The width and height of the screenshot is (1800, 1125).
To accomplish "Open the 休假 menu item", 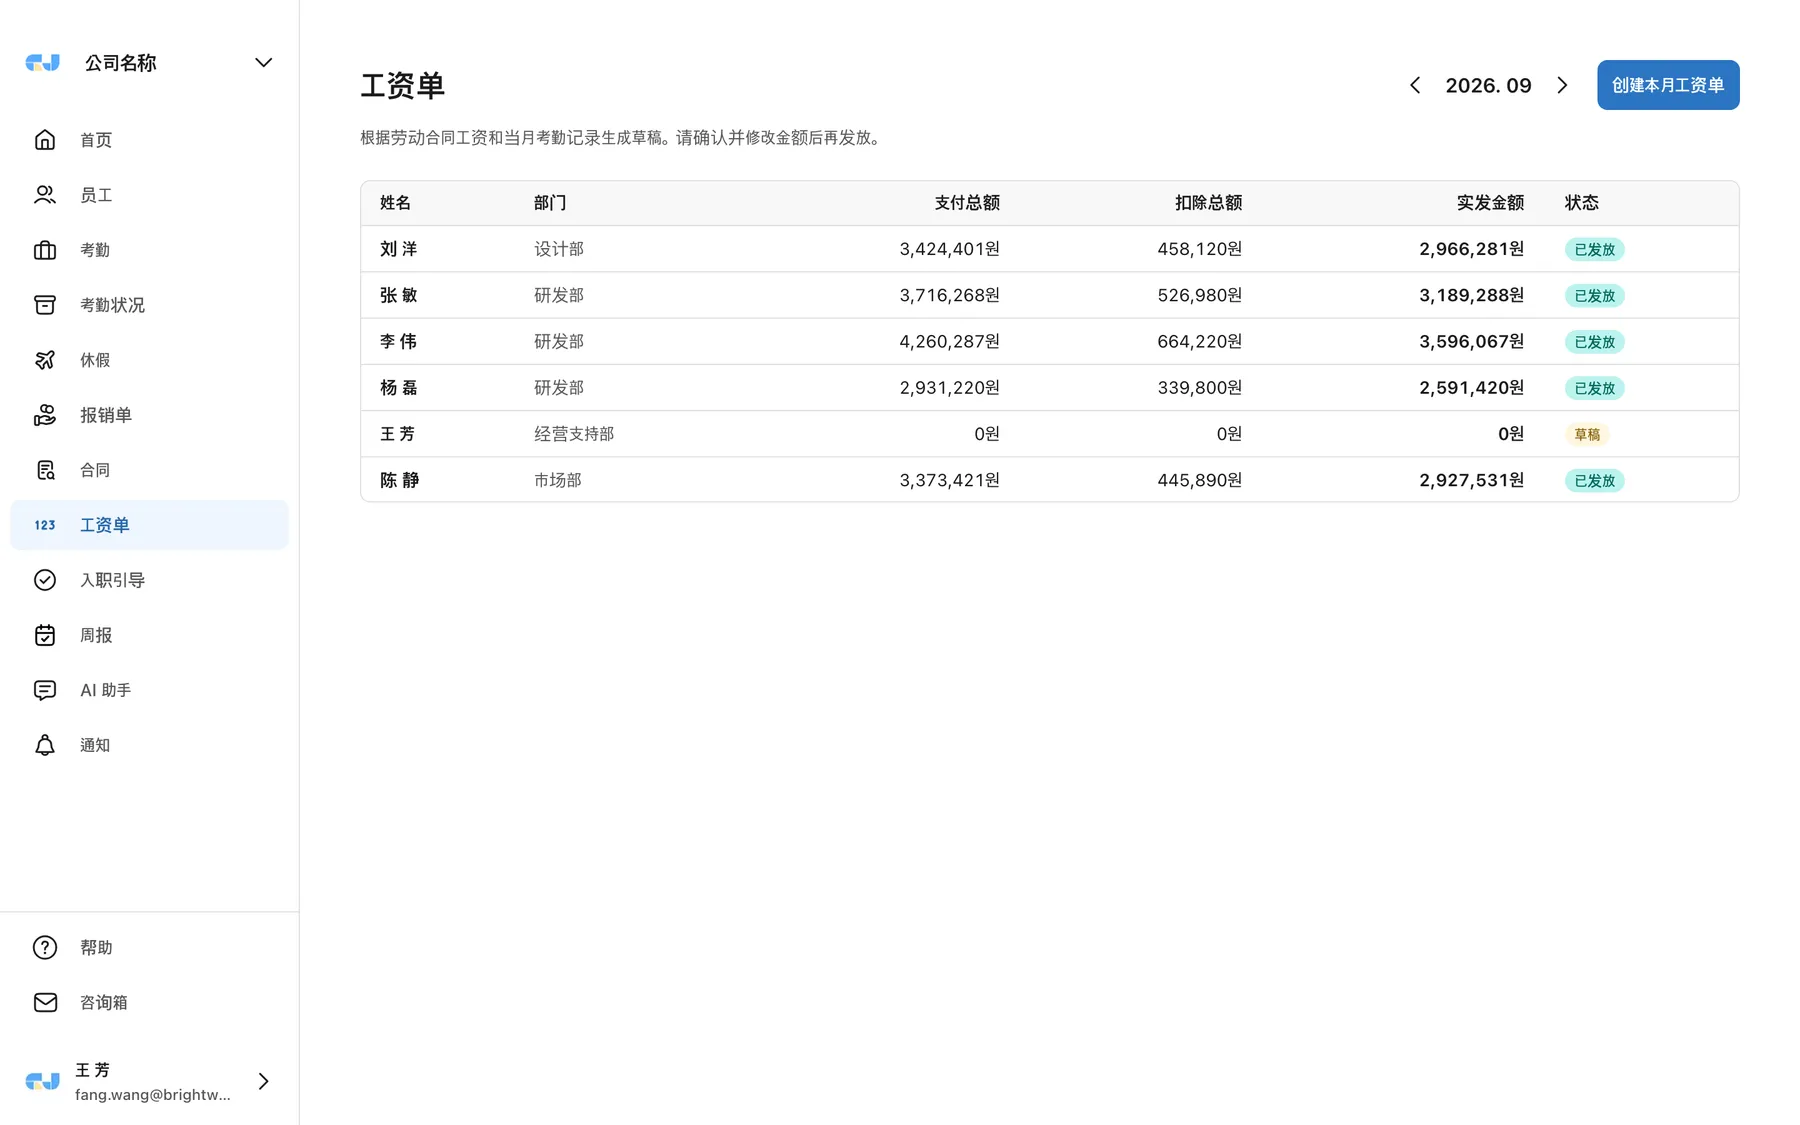I will [149, 360].
